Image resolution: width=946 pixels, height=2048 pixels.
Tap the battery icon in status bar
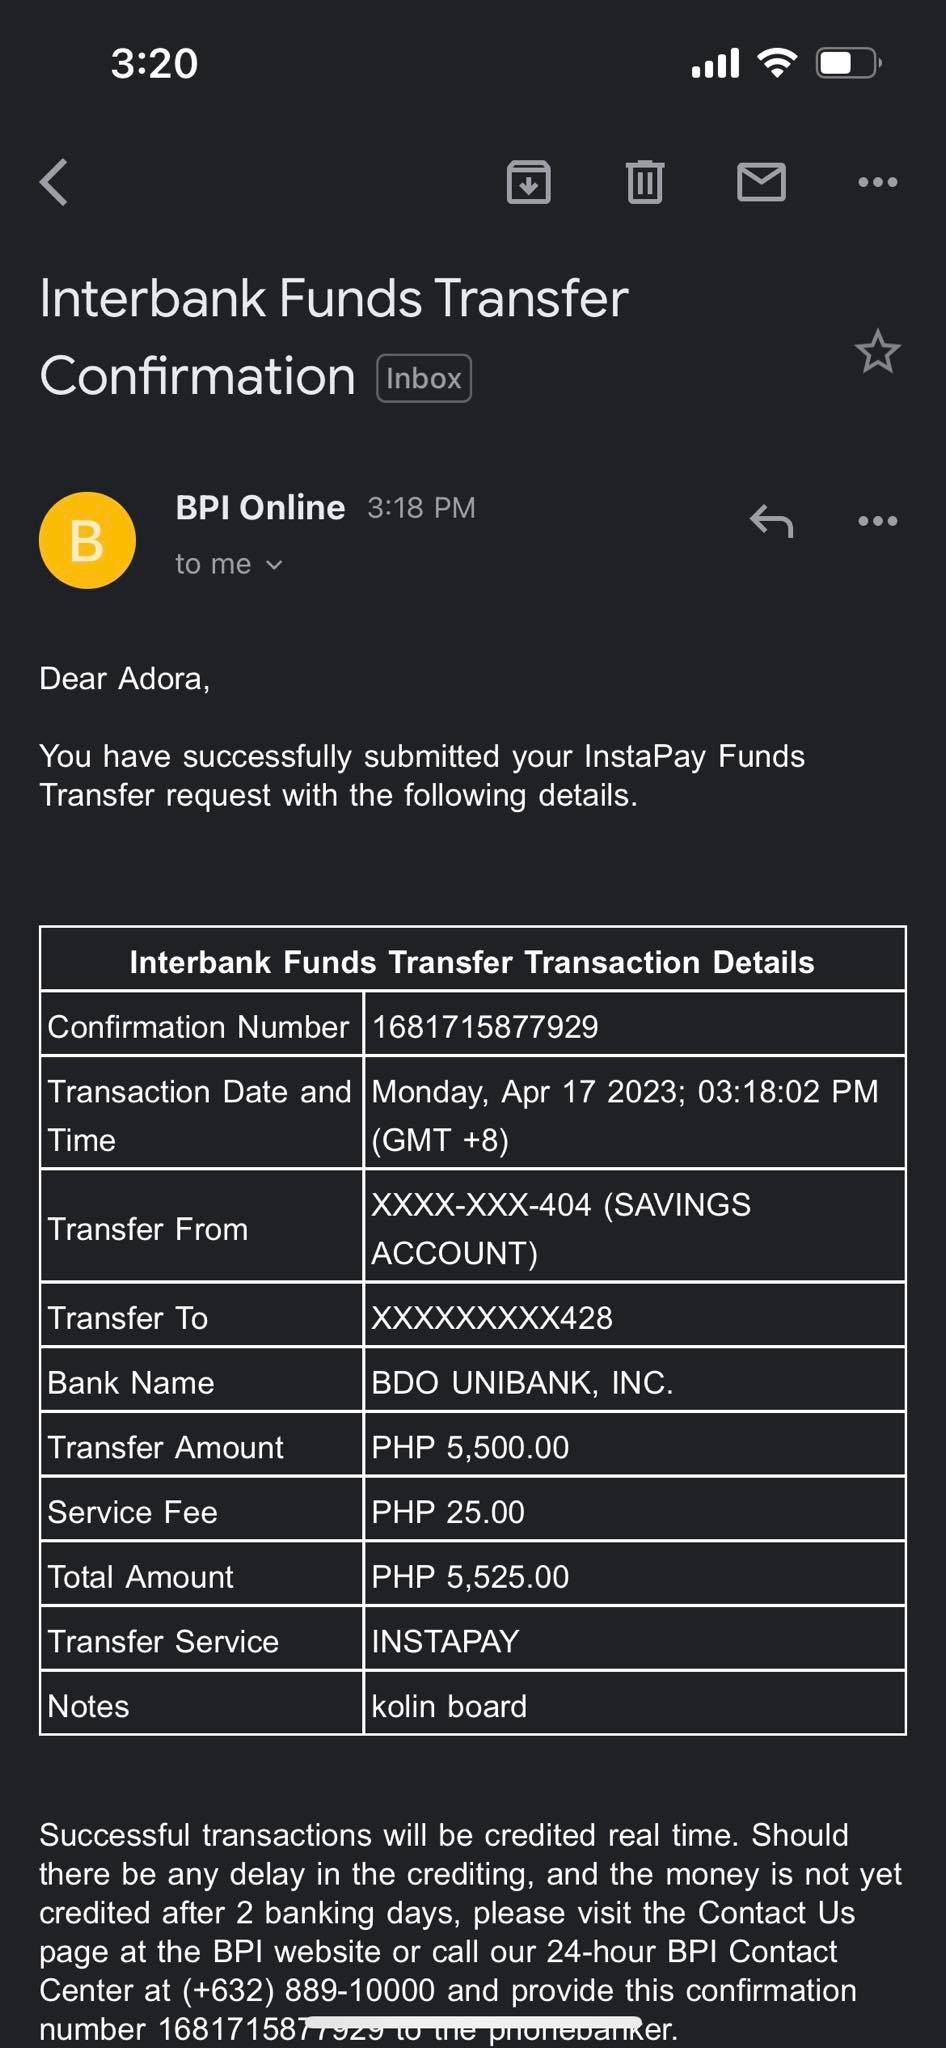(x=848, y=64)
